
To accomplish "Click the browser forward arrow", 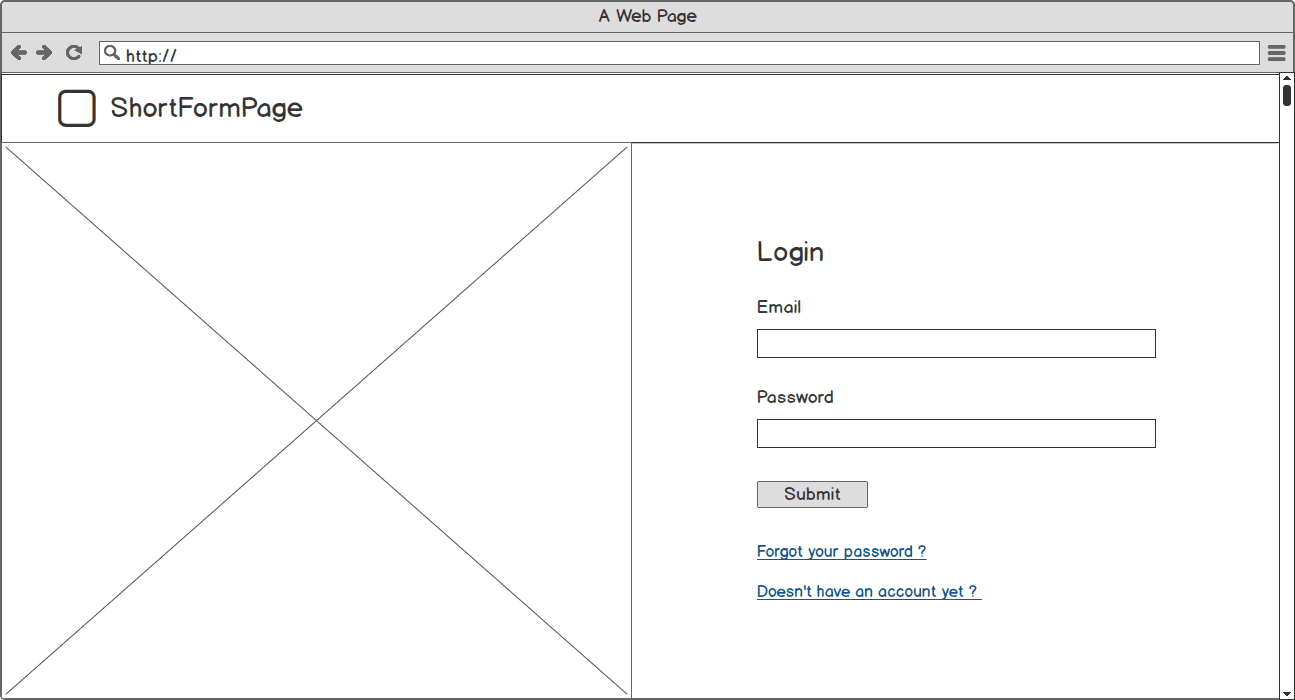I will [x=44, y=53].
